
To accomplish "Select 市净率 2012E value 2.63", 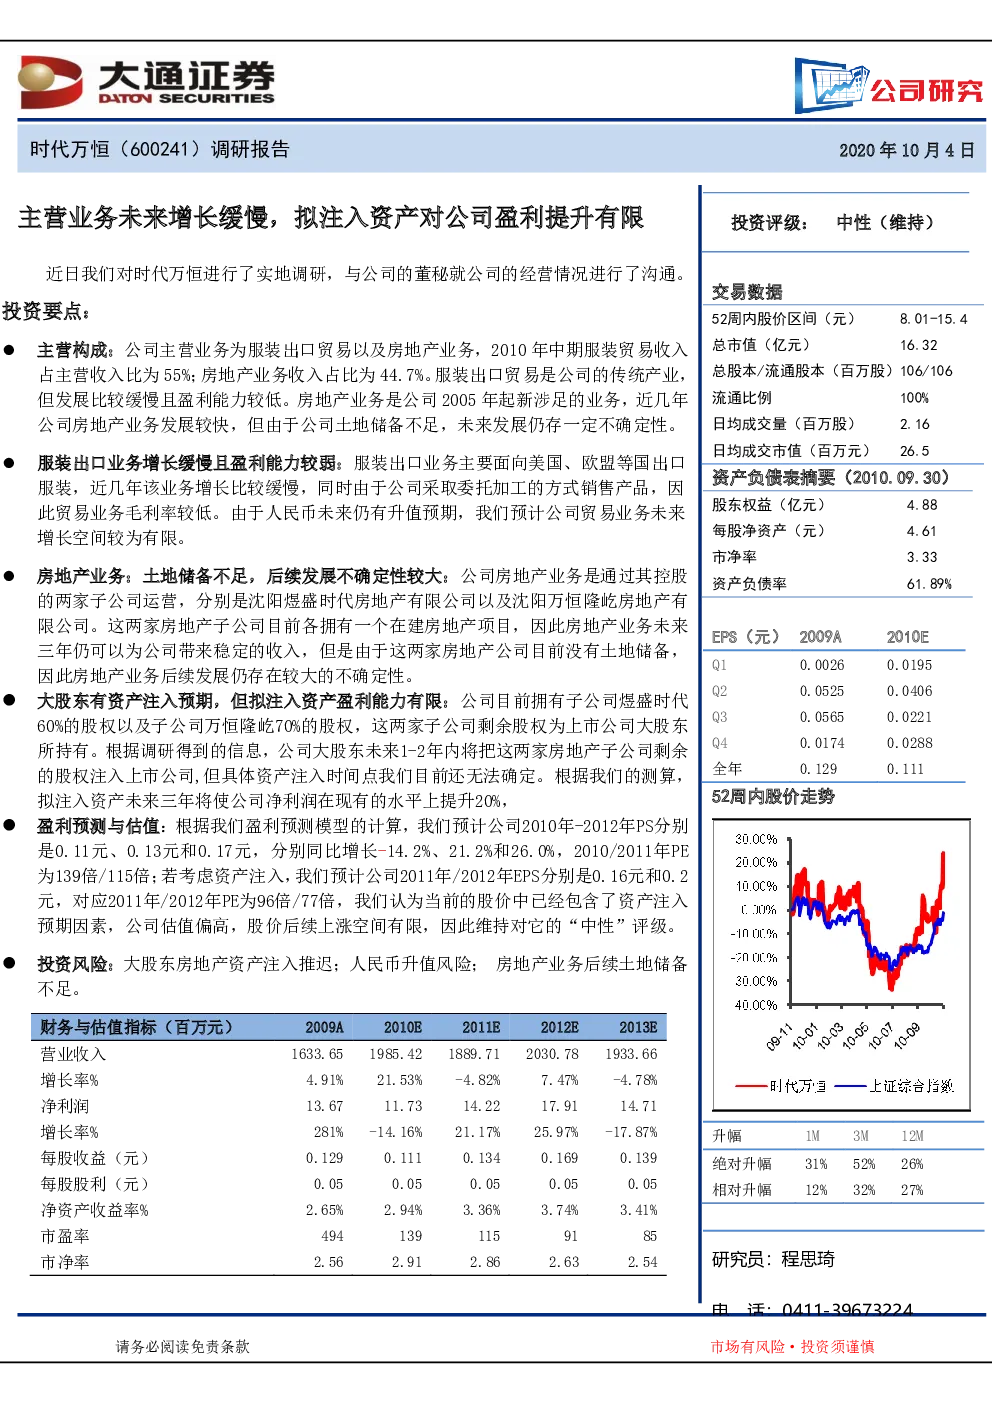I will 564,1262.
